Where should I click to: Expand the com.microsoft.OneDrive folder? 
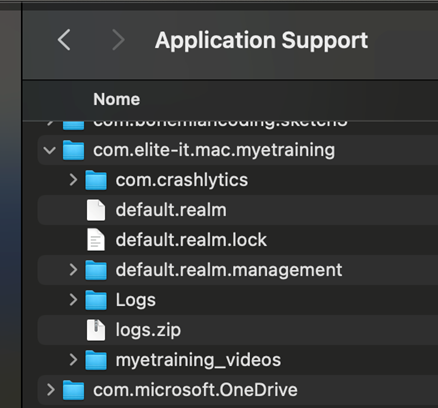coord(51,390)
